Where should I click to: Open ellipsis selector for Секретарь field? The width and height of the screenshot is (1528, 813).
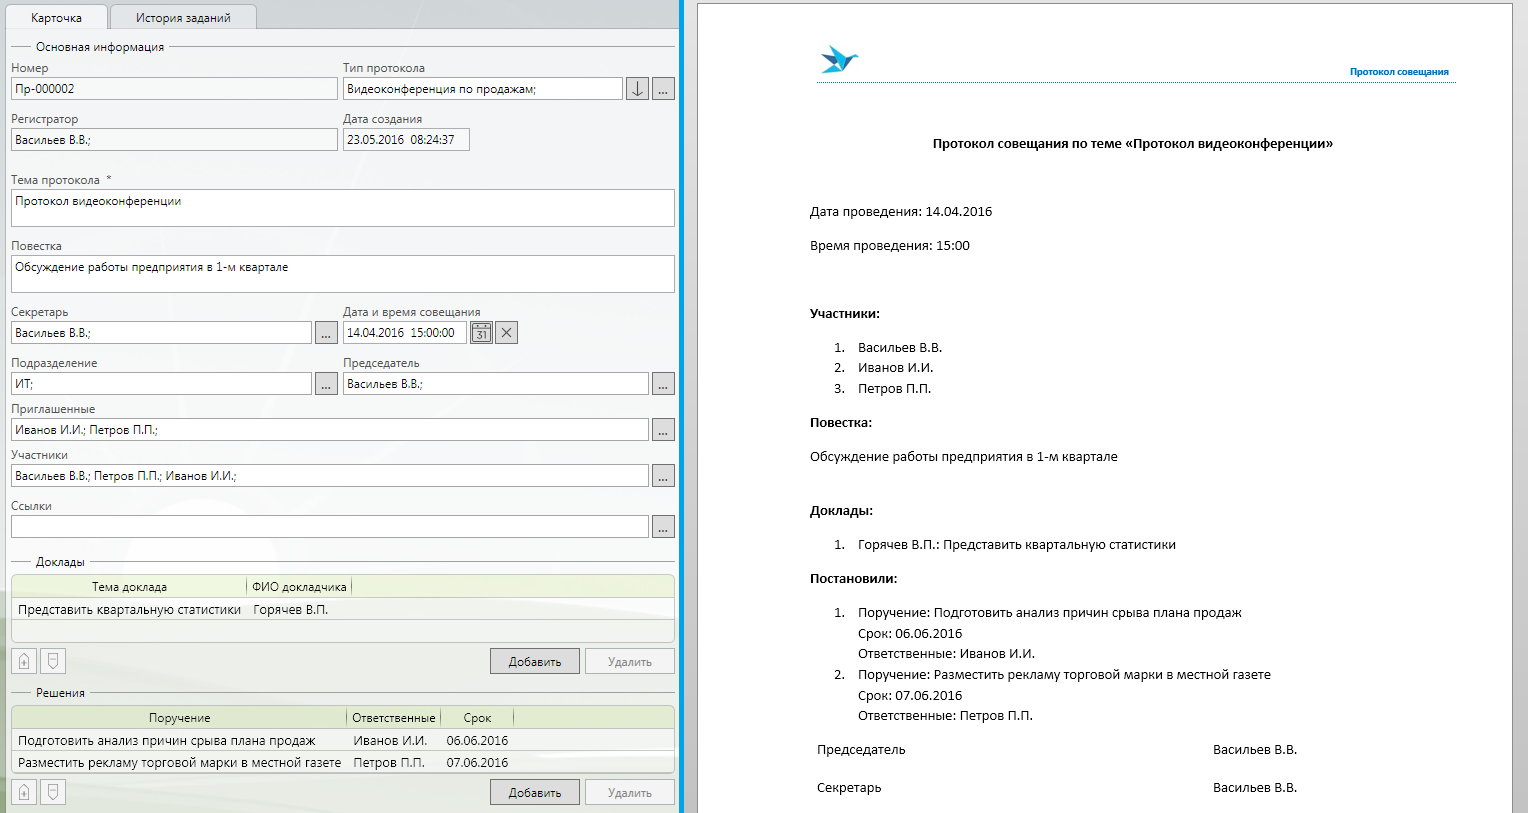coord(326,333)
